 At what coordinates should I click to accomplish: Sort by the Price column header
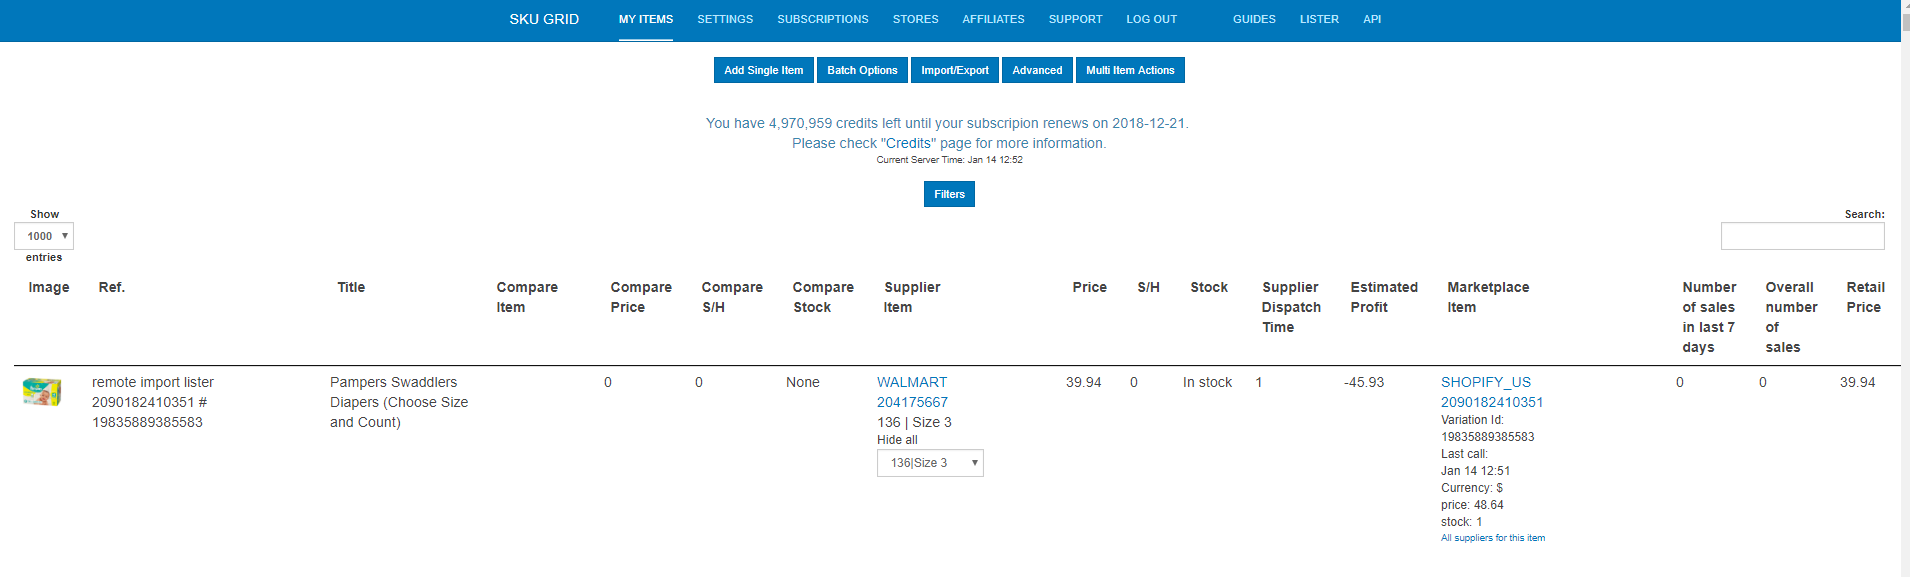point(1089,287)
